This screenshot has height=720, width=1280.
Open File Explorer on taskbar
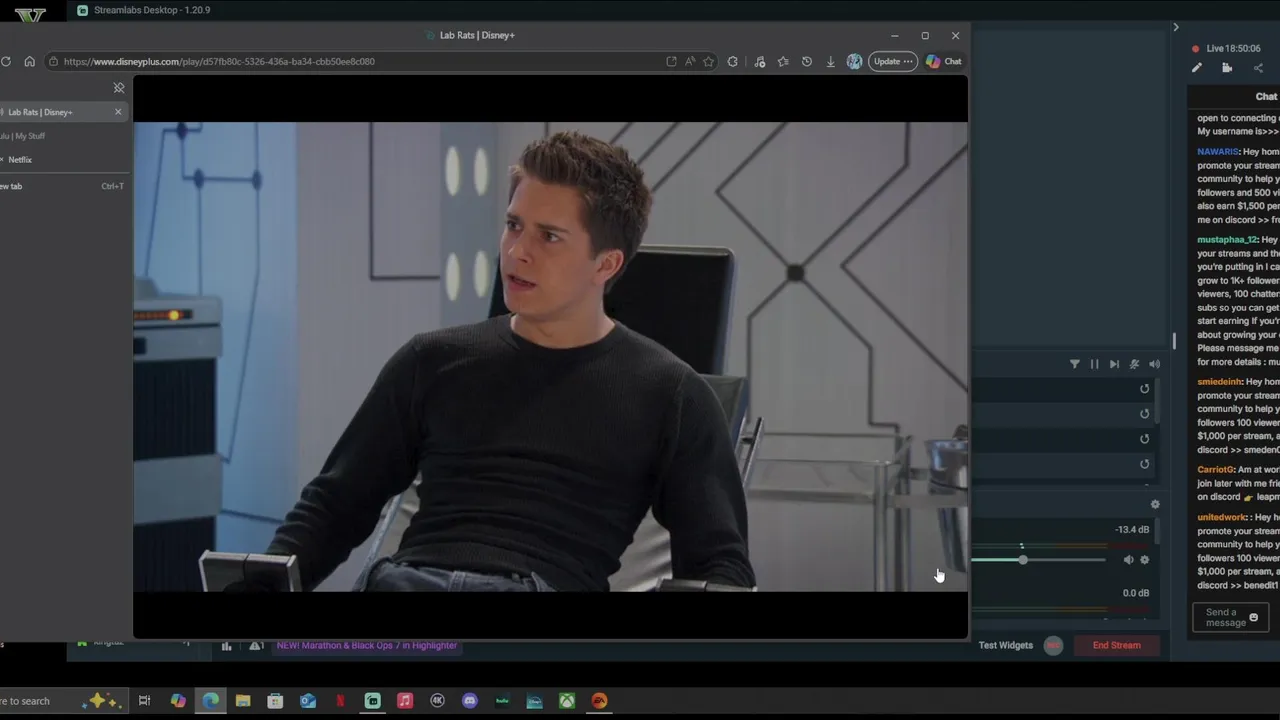[x=243, y=701]
